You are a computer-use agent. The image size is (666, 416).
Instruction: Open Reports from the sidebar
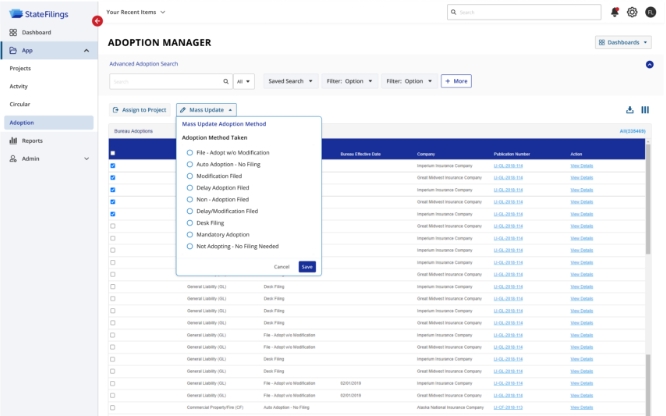[32, 141]
